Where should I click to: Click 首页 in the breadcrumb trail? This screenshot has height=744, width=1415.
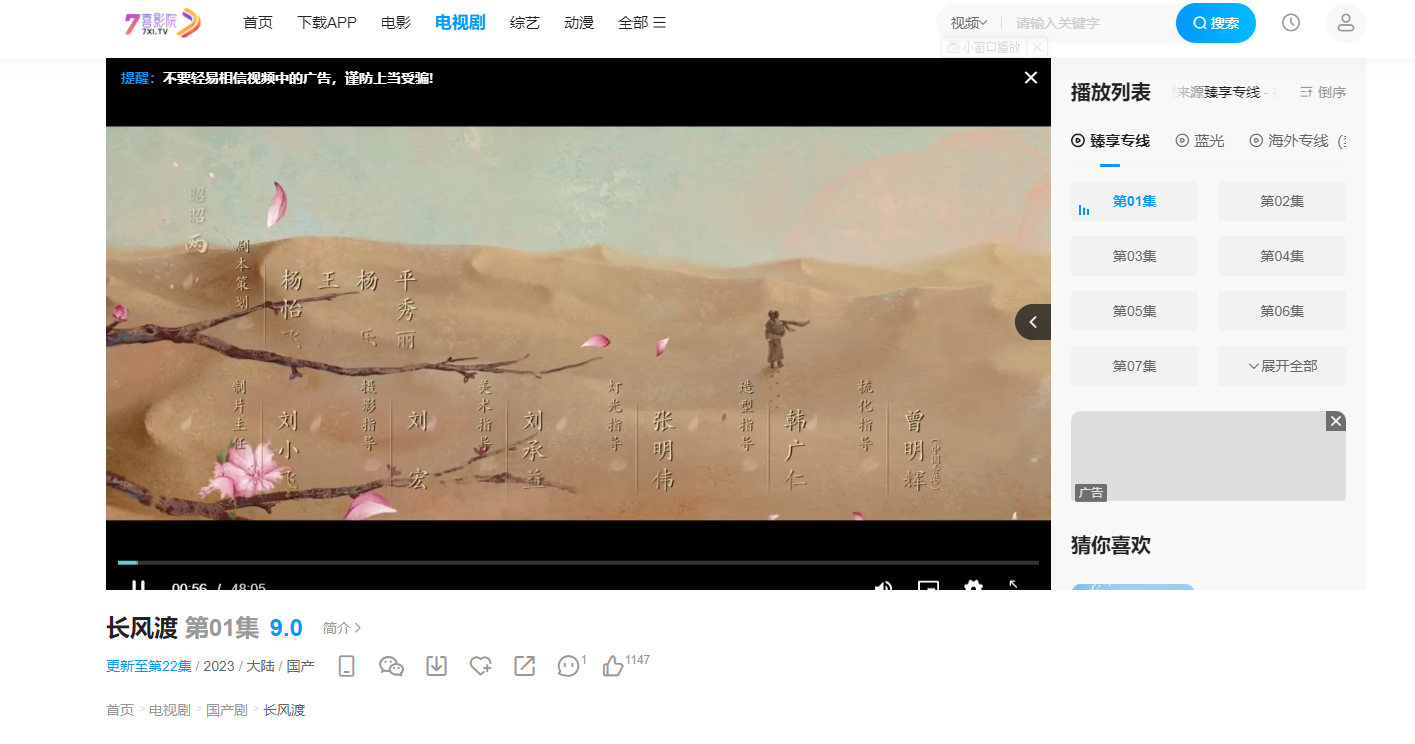[120, 710]
